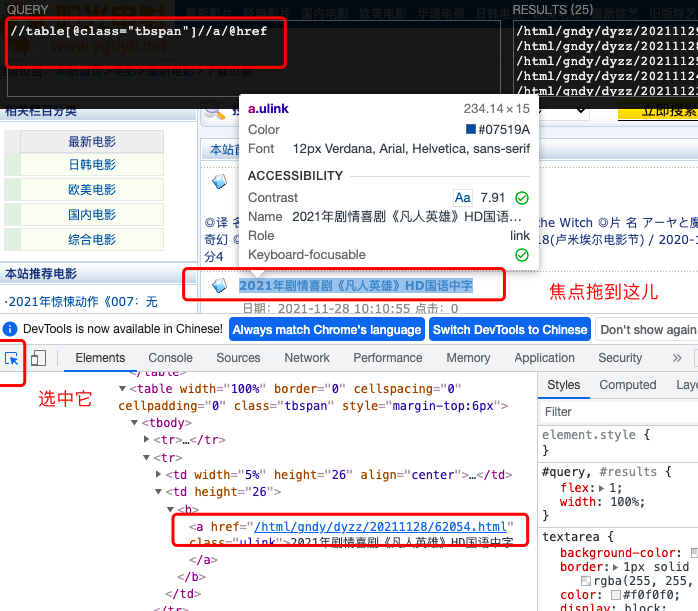
Task: Collapse the tbody node
Action: tap(134, 423)
